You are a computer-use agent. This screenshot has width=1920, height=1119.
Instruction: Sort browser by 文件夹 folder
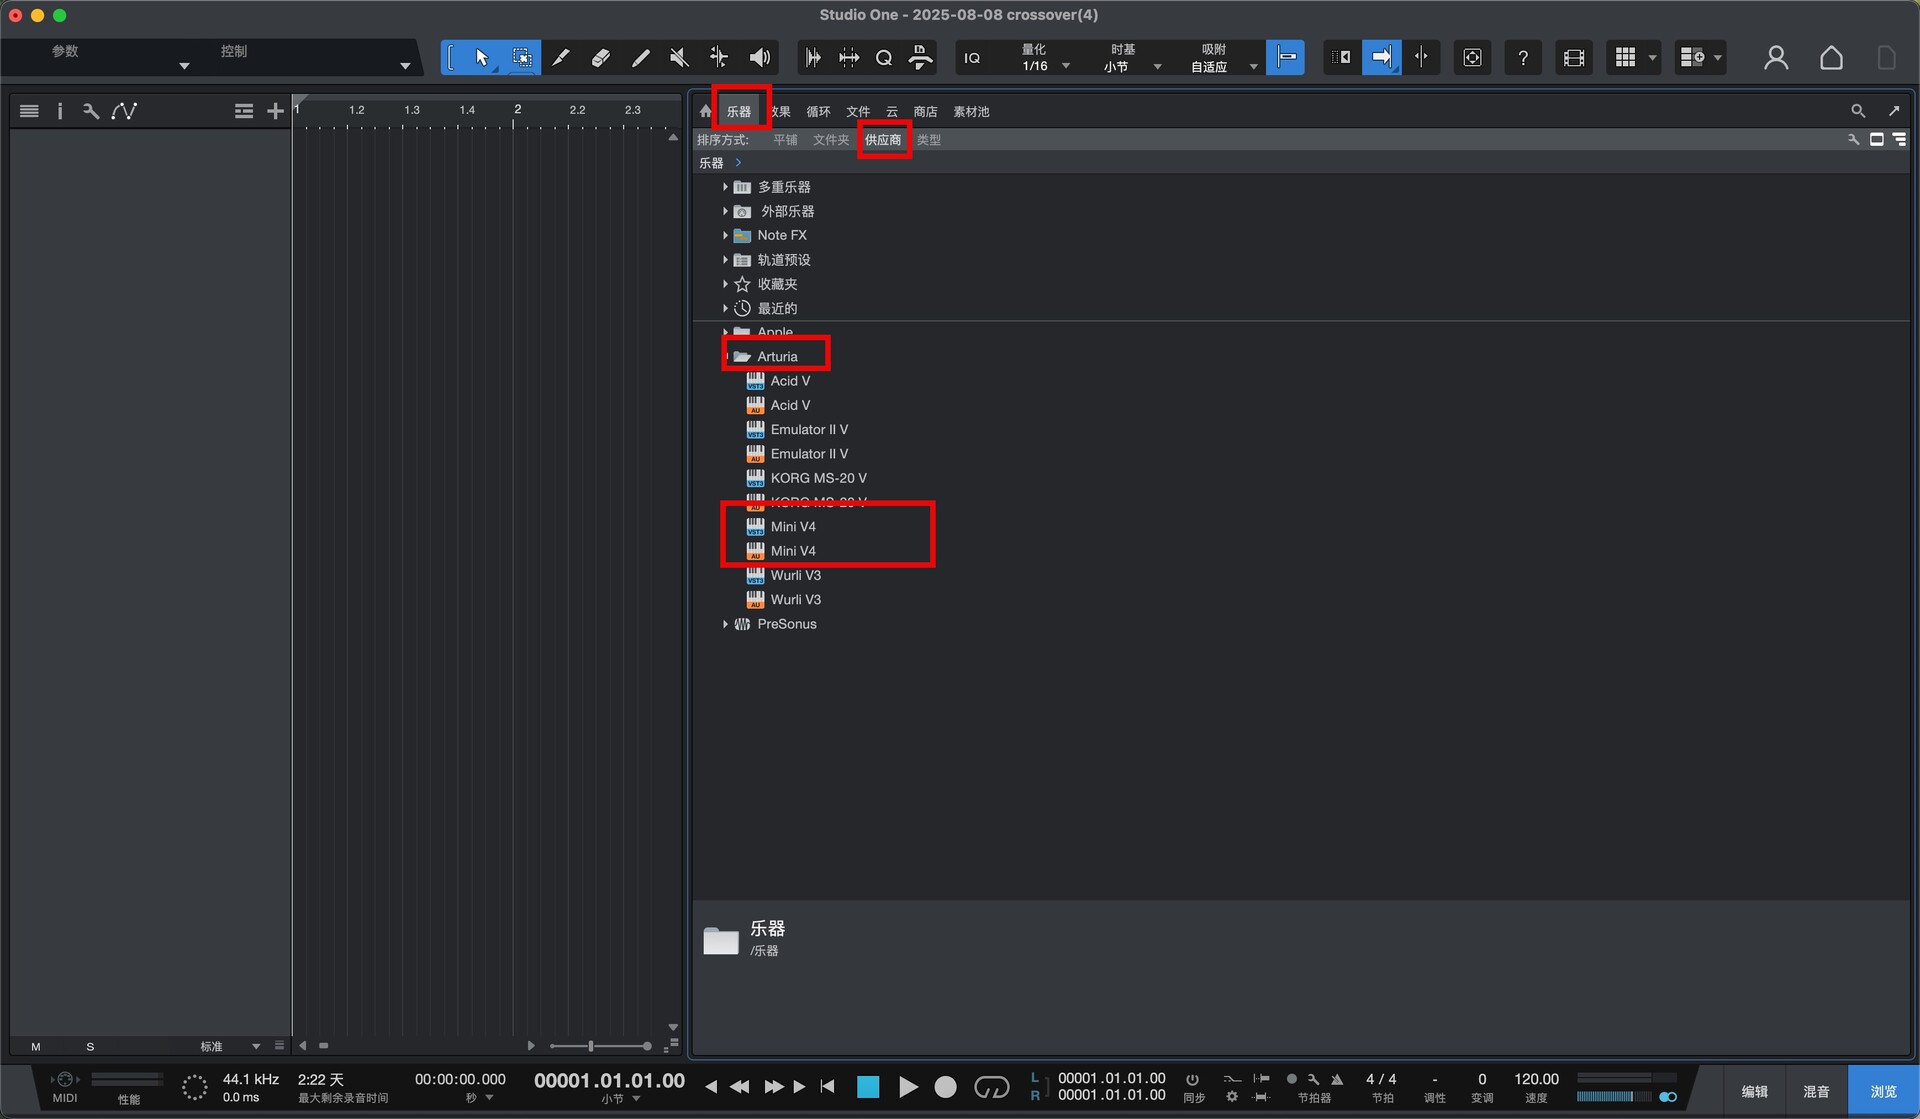click(831, 140)
